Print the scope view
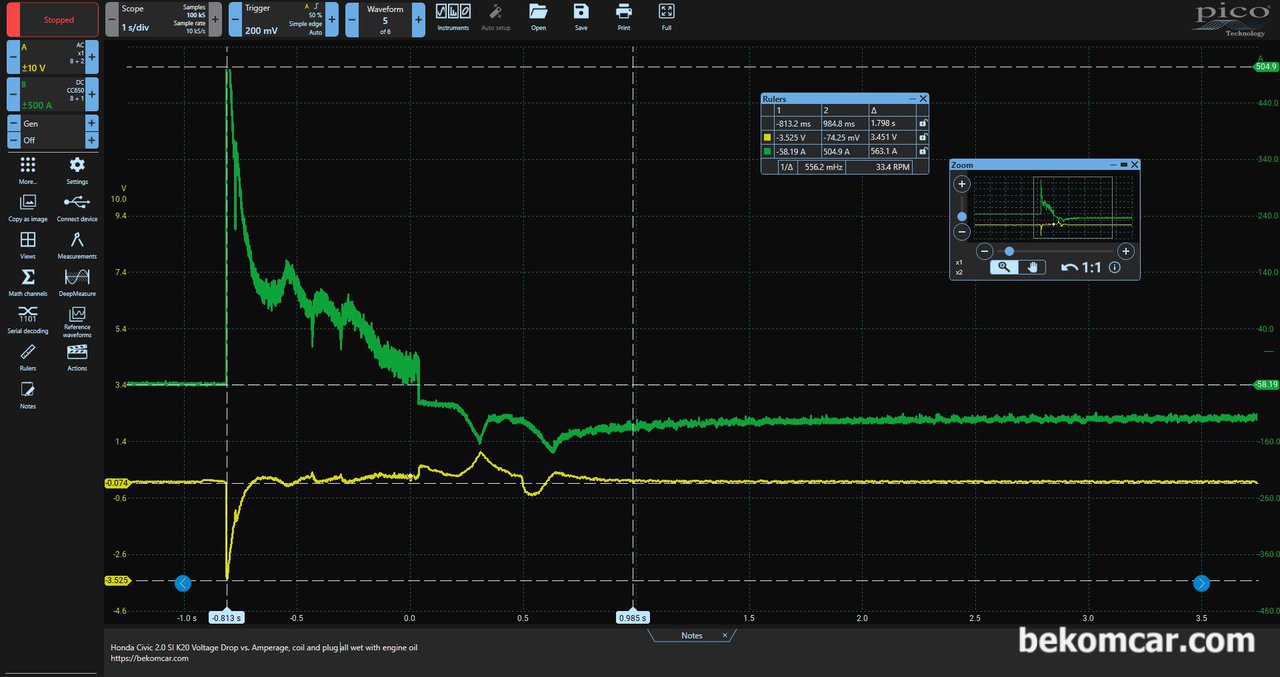The width and height of the screenshot is (1280, 677). coord(624,17)
